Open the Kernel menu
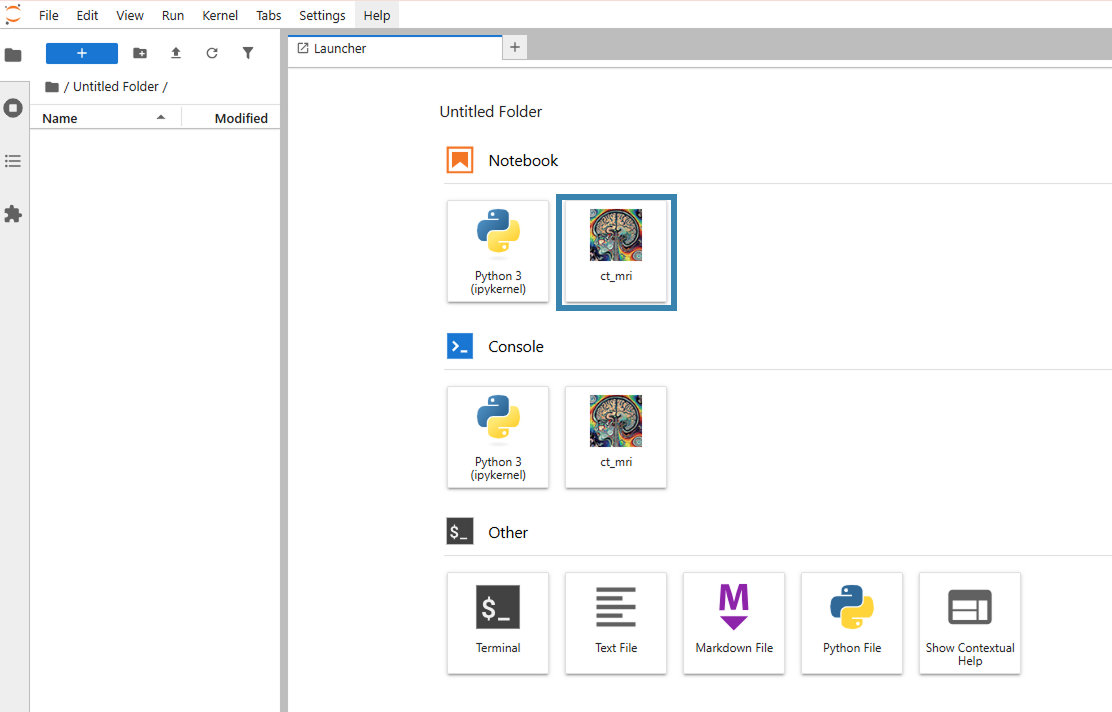1112x712 pixels. coord(220,15)
